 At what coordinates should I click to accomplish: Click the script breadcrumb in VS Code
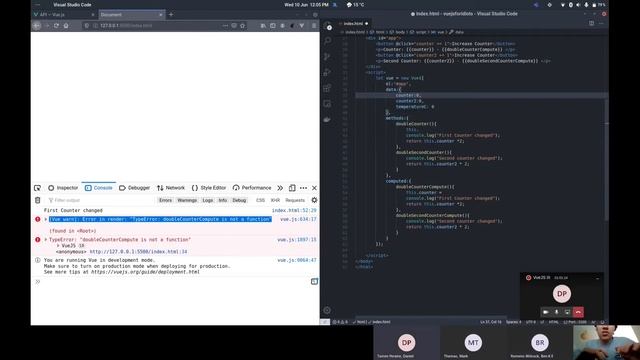pyautogui.click(x=419, y=32)
